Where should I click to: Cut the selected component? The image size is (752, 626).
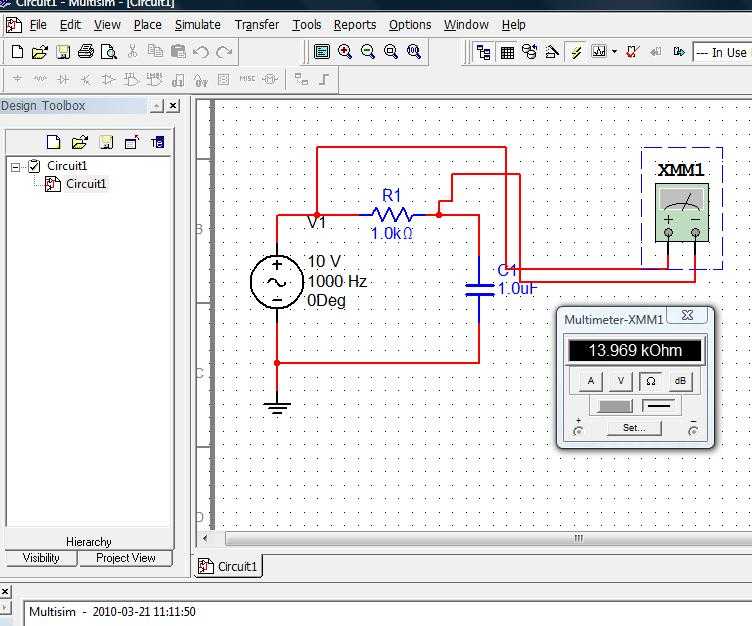133,51
